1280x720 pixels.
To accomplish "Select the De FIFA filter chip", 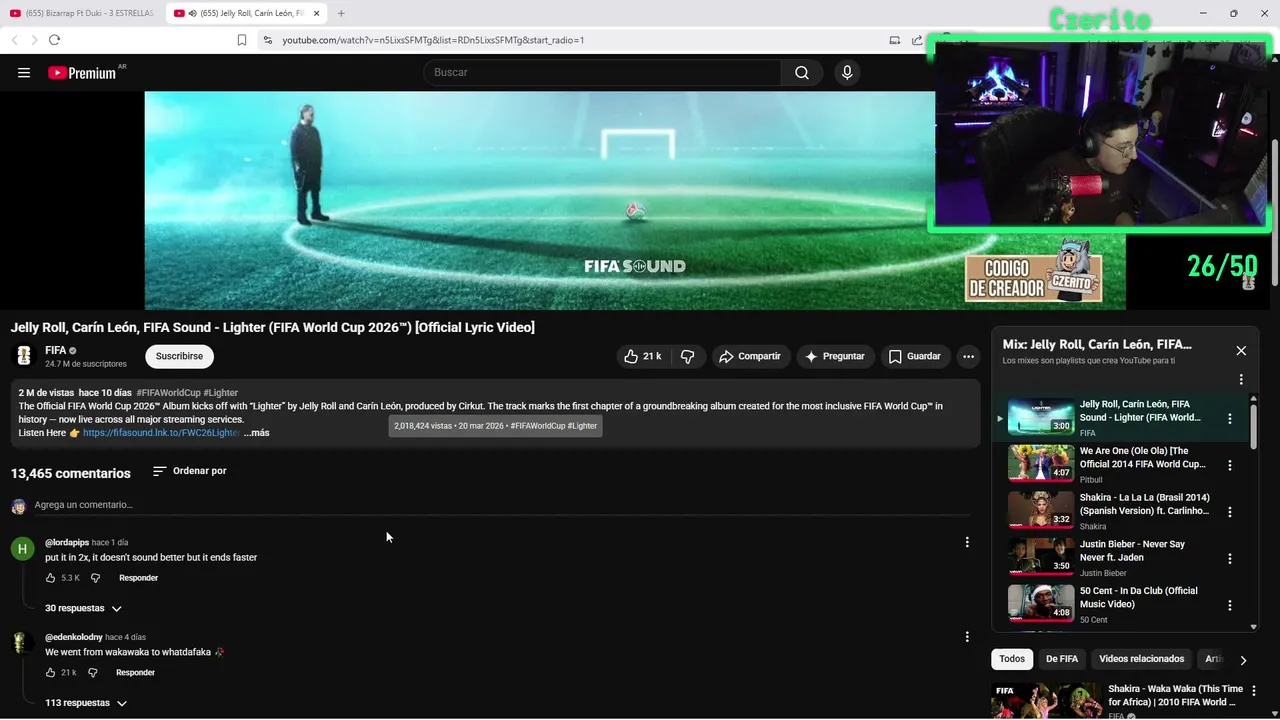I will click(x=1062, y=659).
